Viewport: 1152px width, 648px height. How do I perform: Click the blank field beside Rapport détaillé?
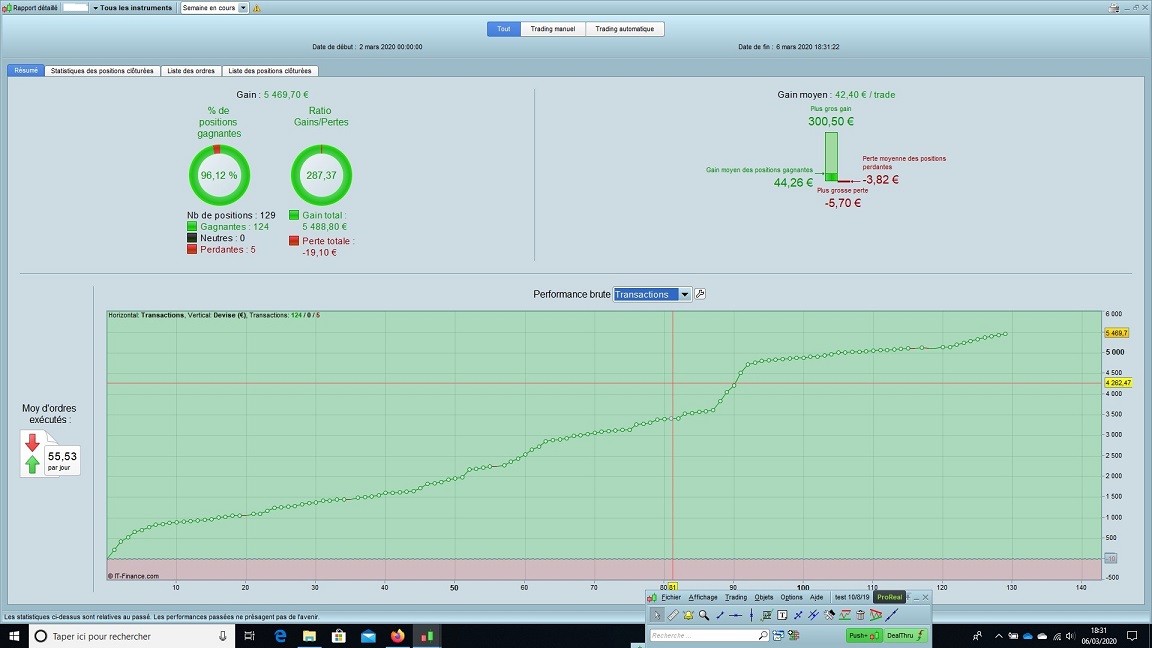(75, 8)
